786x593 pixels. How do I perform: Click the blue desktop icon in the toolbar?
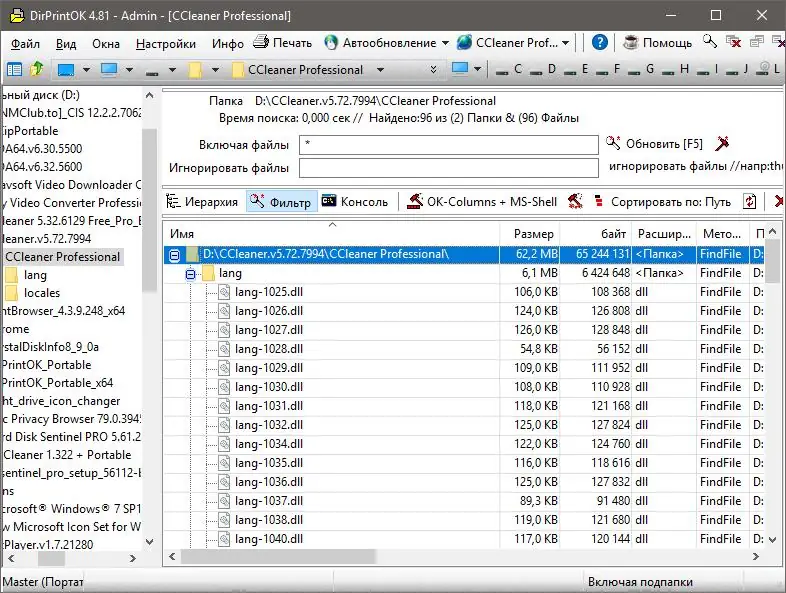pyautogui.click(x=66, y=69)
